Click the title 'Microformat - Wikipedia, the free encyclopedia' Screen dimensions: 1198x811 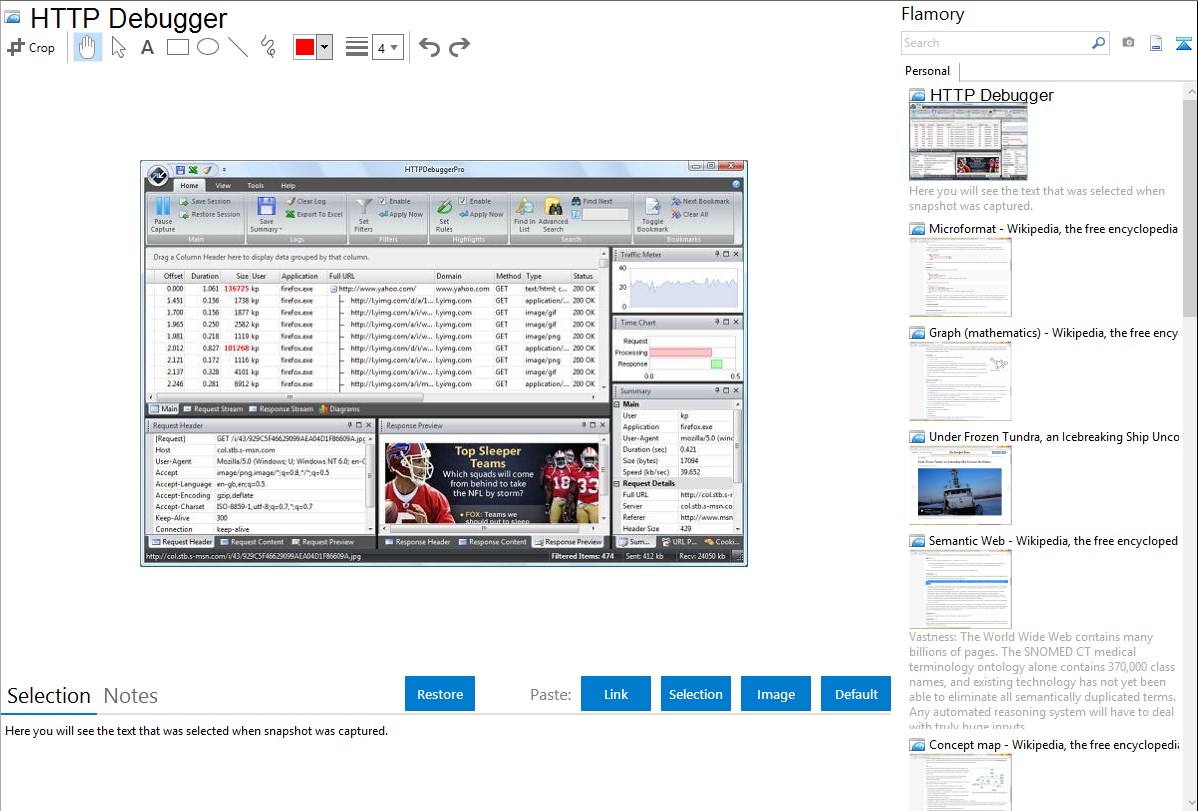(x=1053, y=229)
